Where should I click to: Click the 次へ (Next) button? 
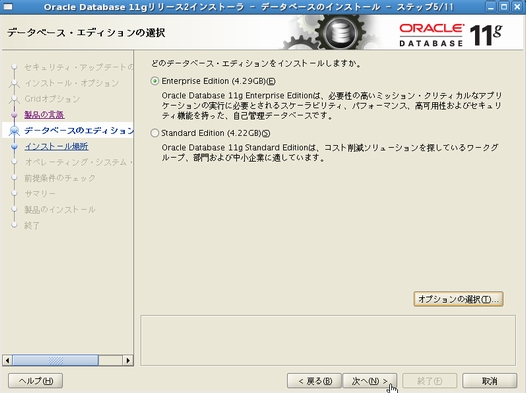tap(369, 381)
